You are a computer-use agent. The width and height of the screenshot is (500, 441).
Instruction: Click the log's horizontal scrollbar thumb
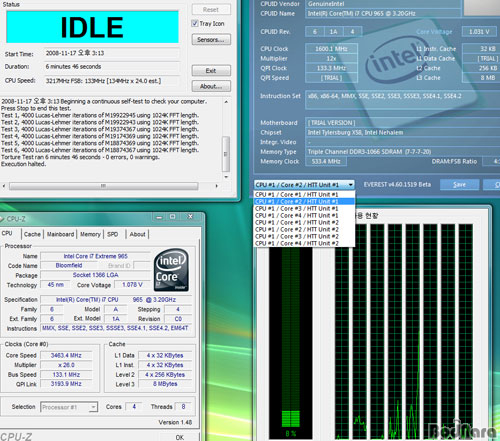104,186
